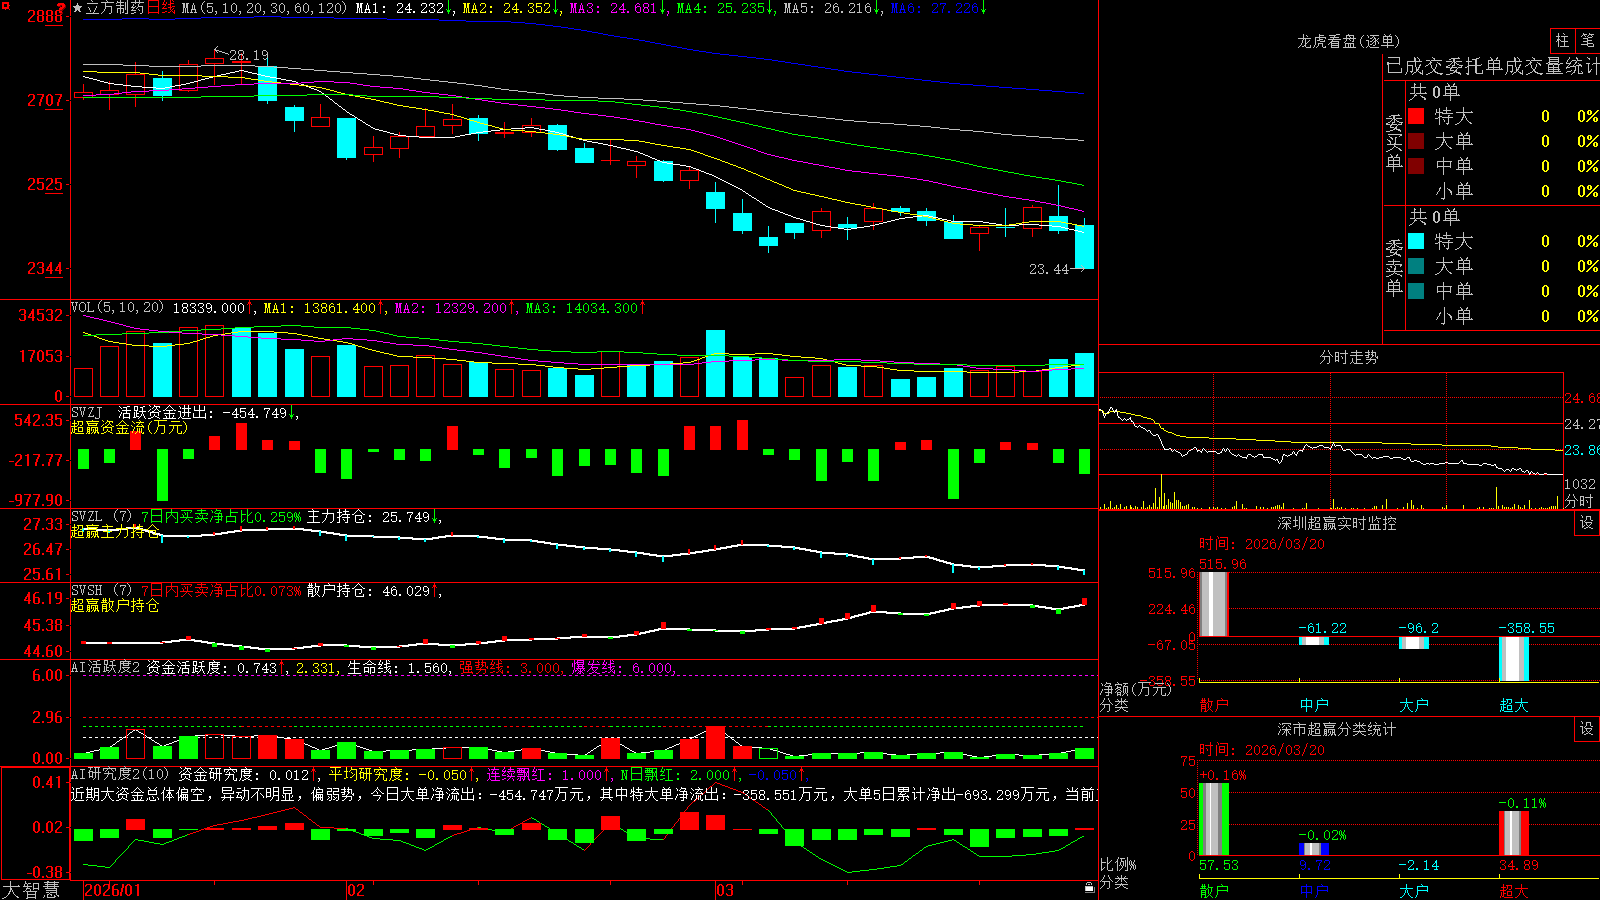Click the 03 month axis marker
Viewport: 1600px width, 900px height.
[725, 890]
